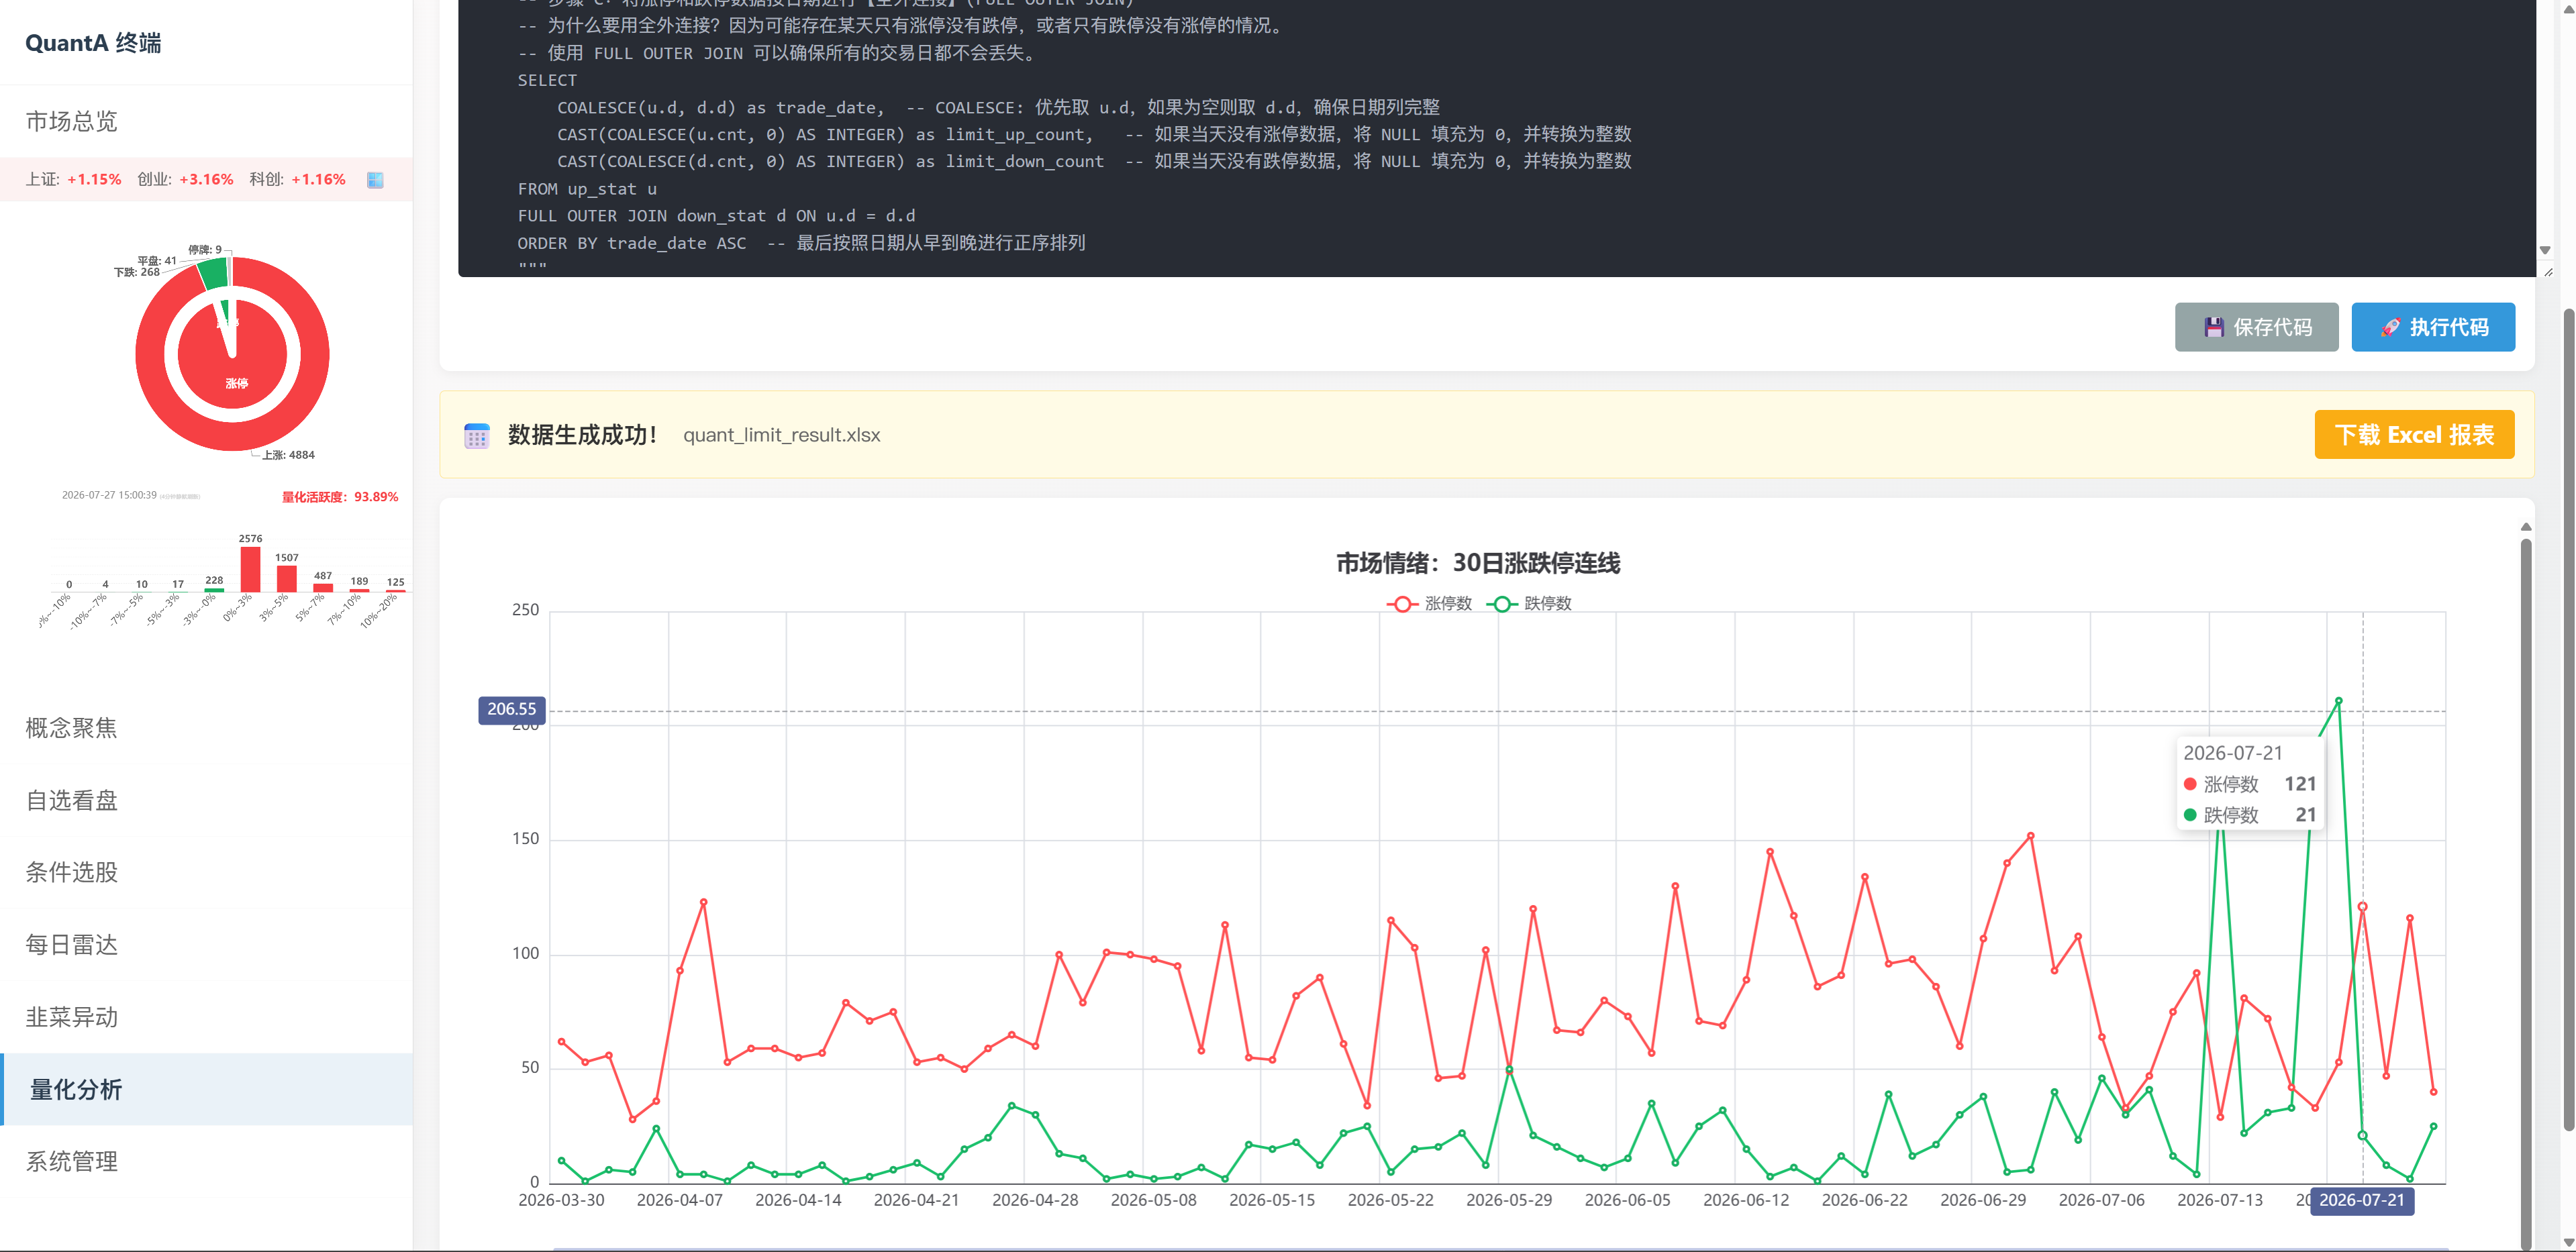
Task: Open 系统管理 in sidebar
Action: pyautogui.click(x=71, y=1161)
